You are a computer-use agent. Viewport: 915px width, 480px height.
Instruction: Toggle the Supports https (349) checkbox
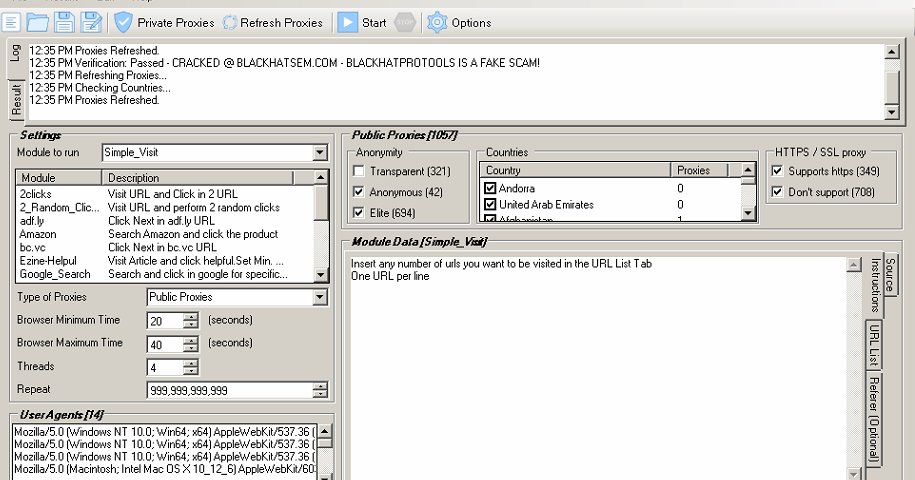(777, 171)
